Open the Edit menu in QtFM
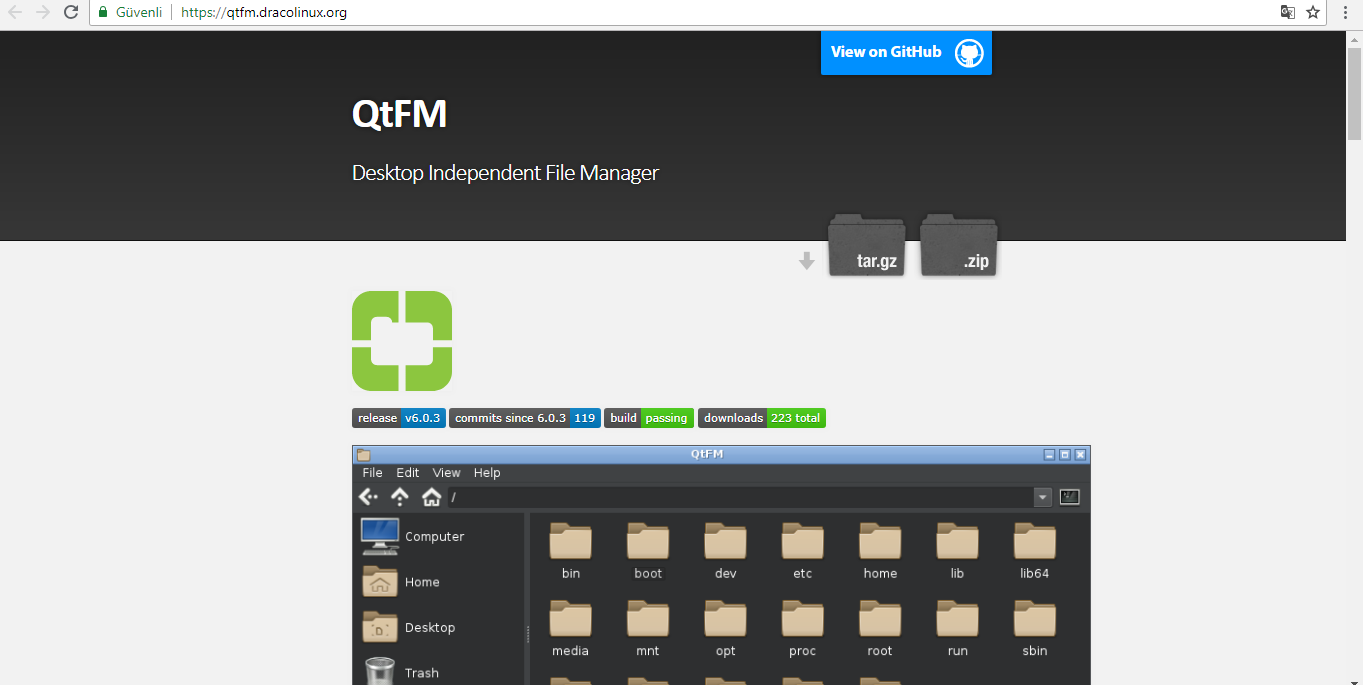1363x685 pixels. (x=407, y=473)
